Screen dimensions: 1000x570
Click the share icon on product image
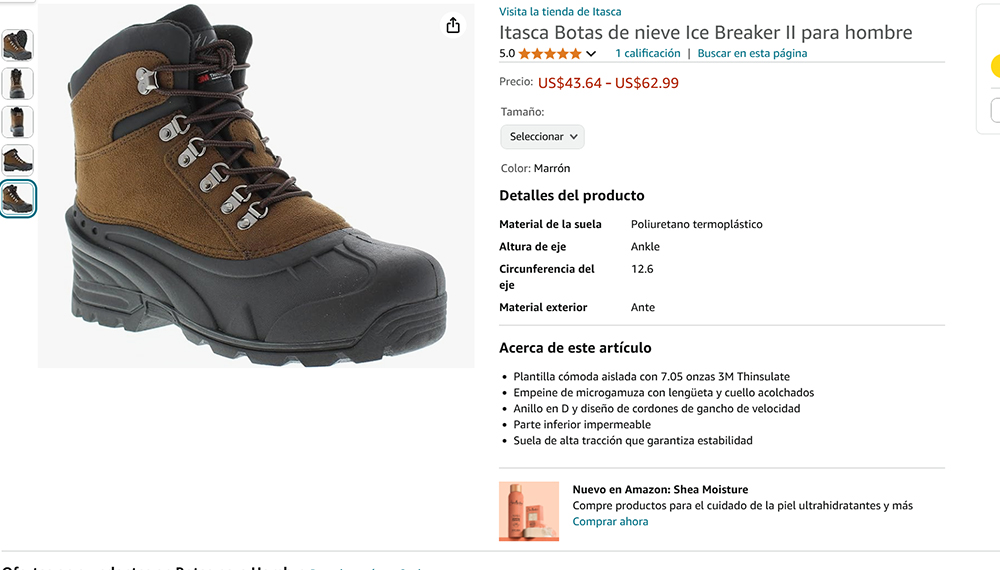point(453,25)
